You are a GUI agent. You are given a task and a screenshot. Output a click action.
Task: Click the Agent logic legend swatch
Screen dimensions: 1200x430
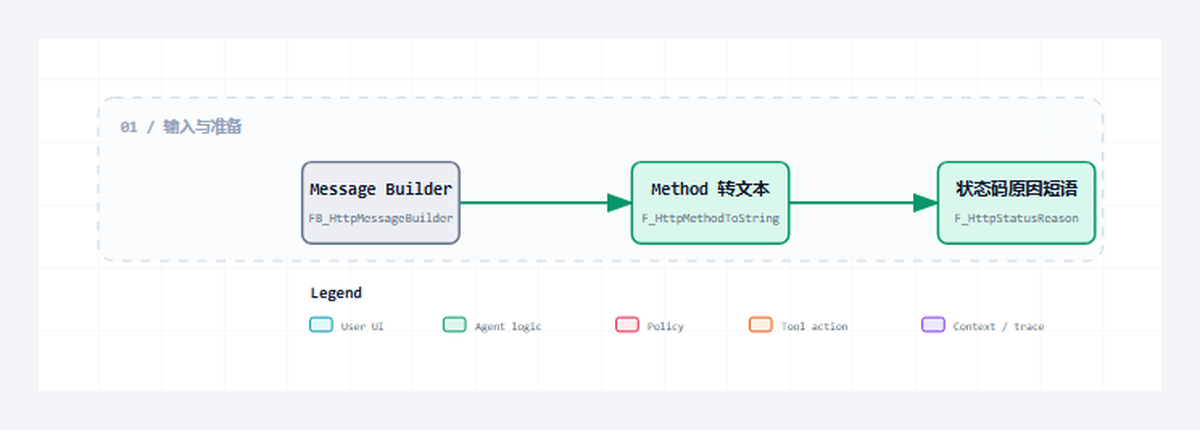tap(455, 325)
